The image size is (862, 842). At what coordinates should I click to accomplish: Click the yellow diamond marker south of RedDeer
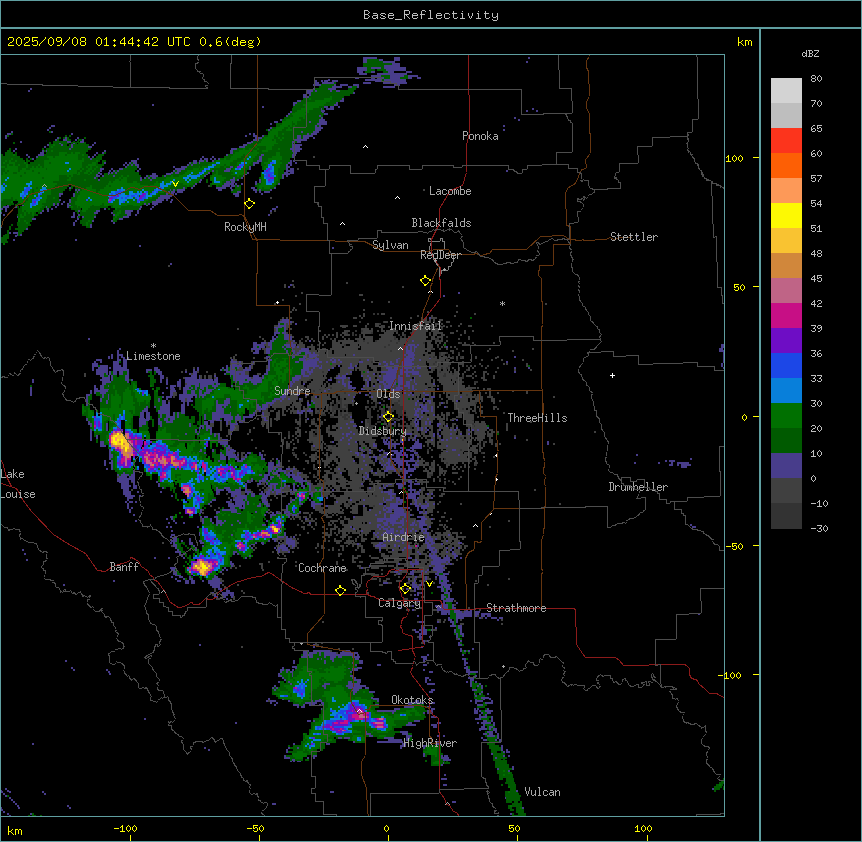pyautogui.click(x=425, y=281)
